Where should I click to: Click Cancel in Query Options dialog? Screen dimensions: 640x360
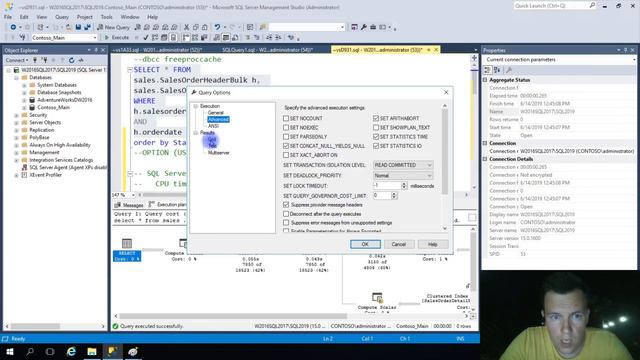tap(399, 244)
